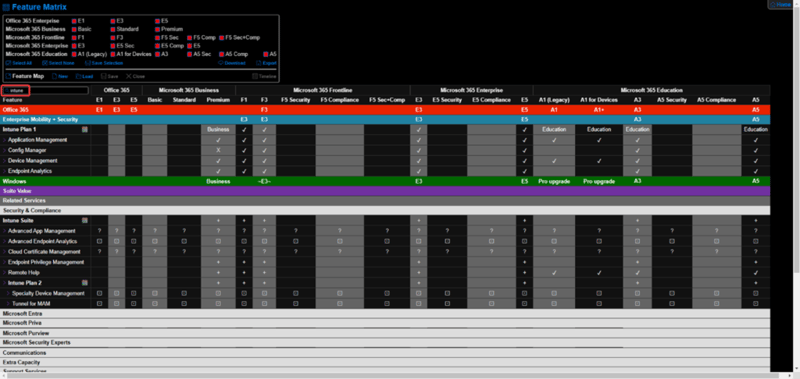Click the Timeline button

pyautogui.click(x=264, y=76)
